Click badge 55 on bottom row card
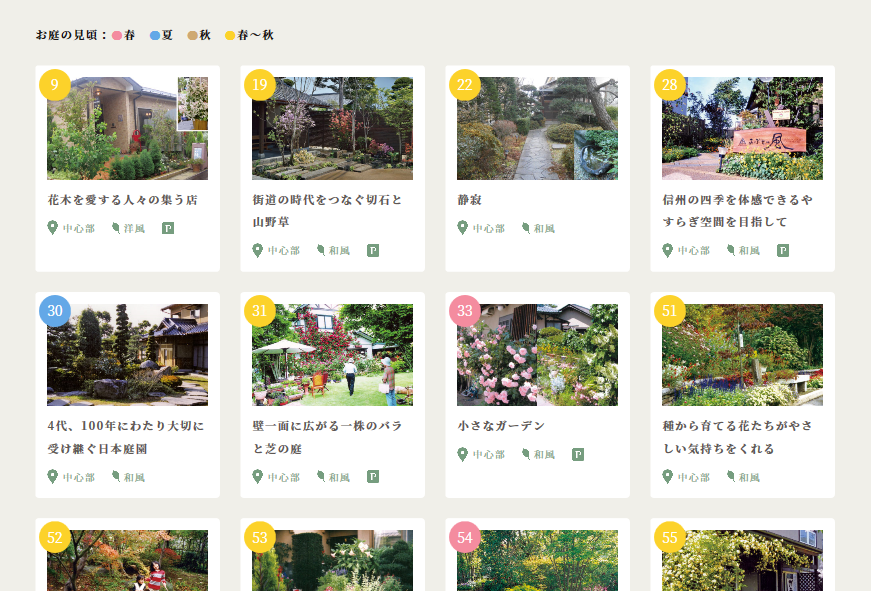This screenshot has width=871, height=591. 669,537
